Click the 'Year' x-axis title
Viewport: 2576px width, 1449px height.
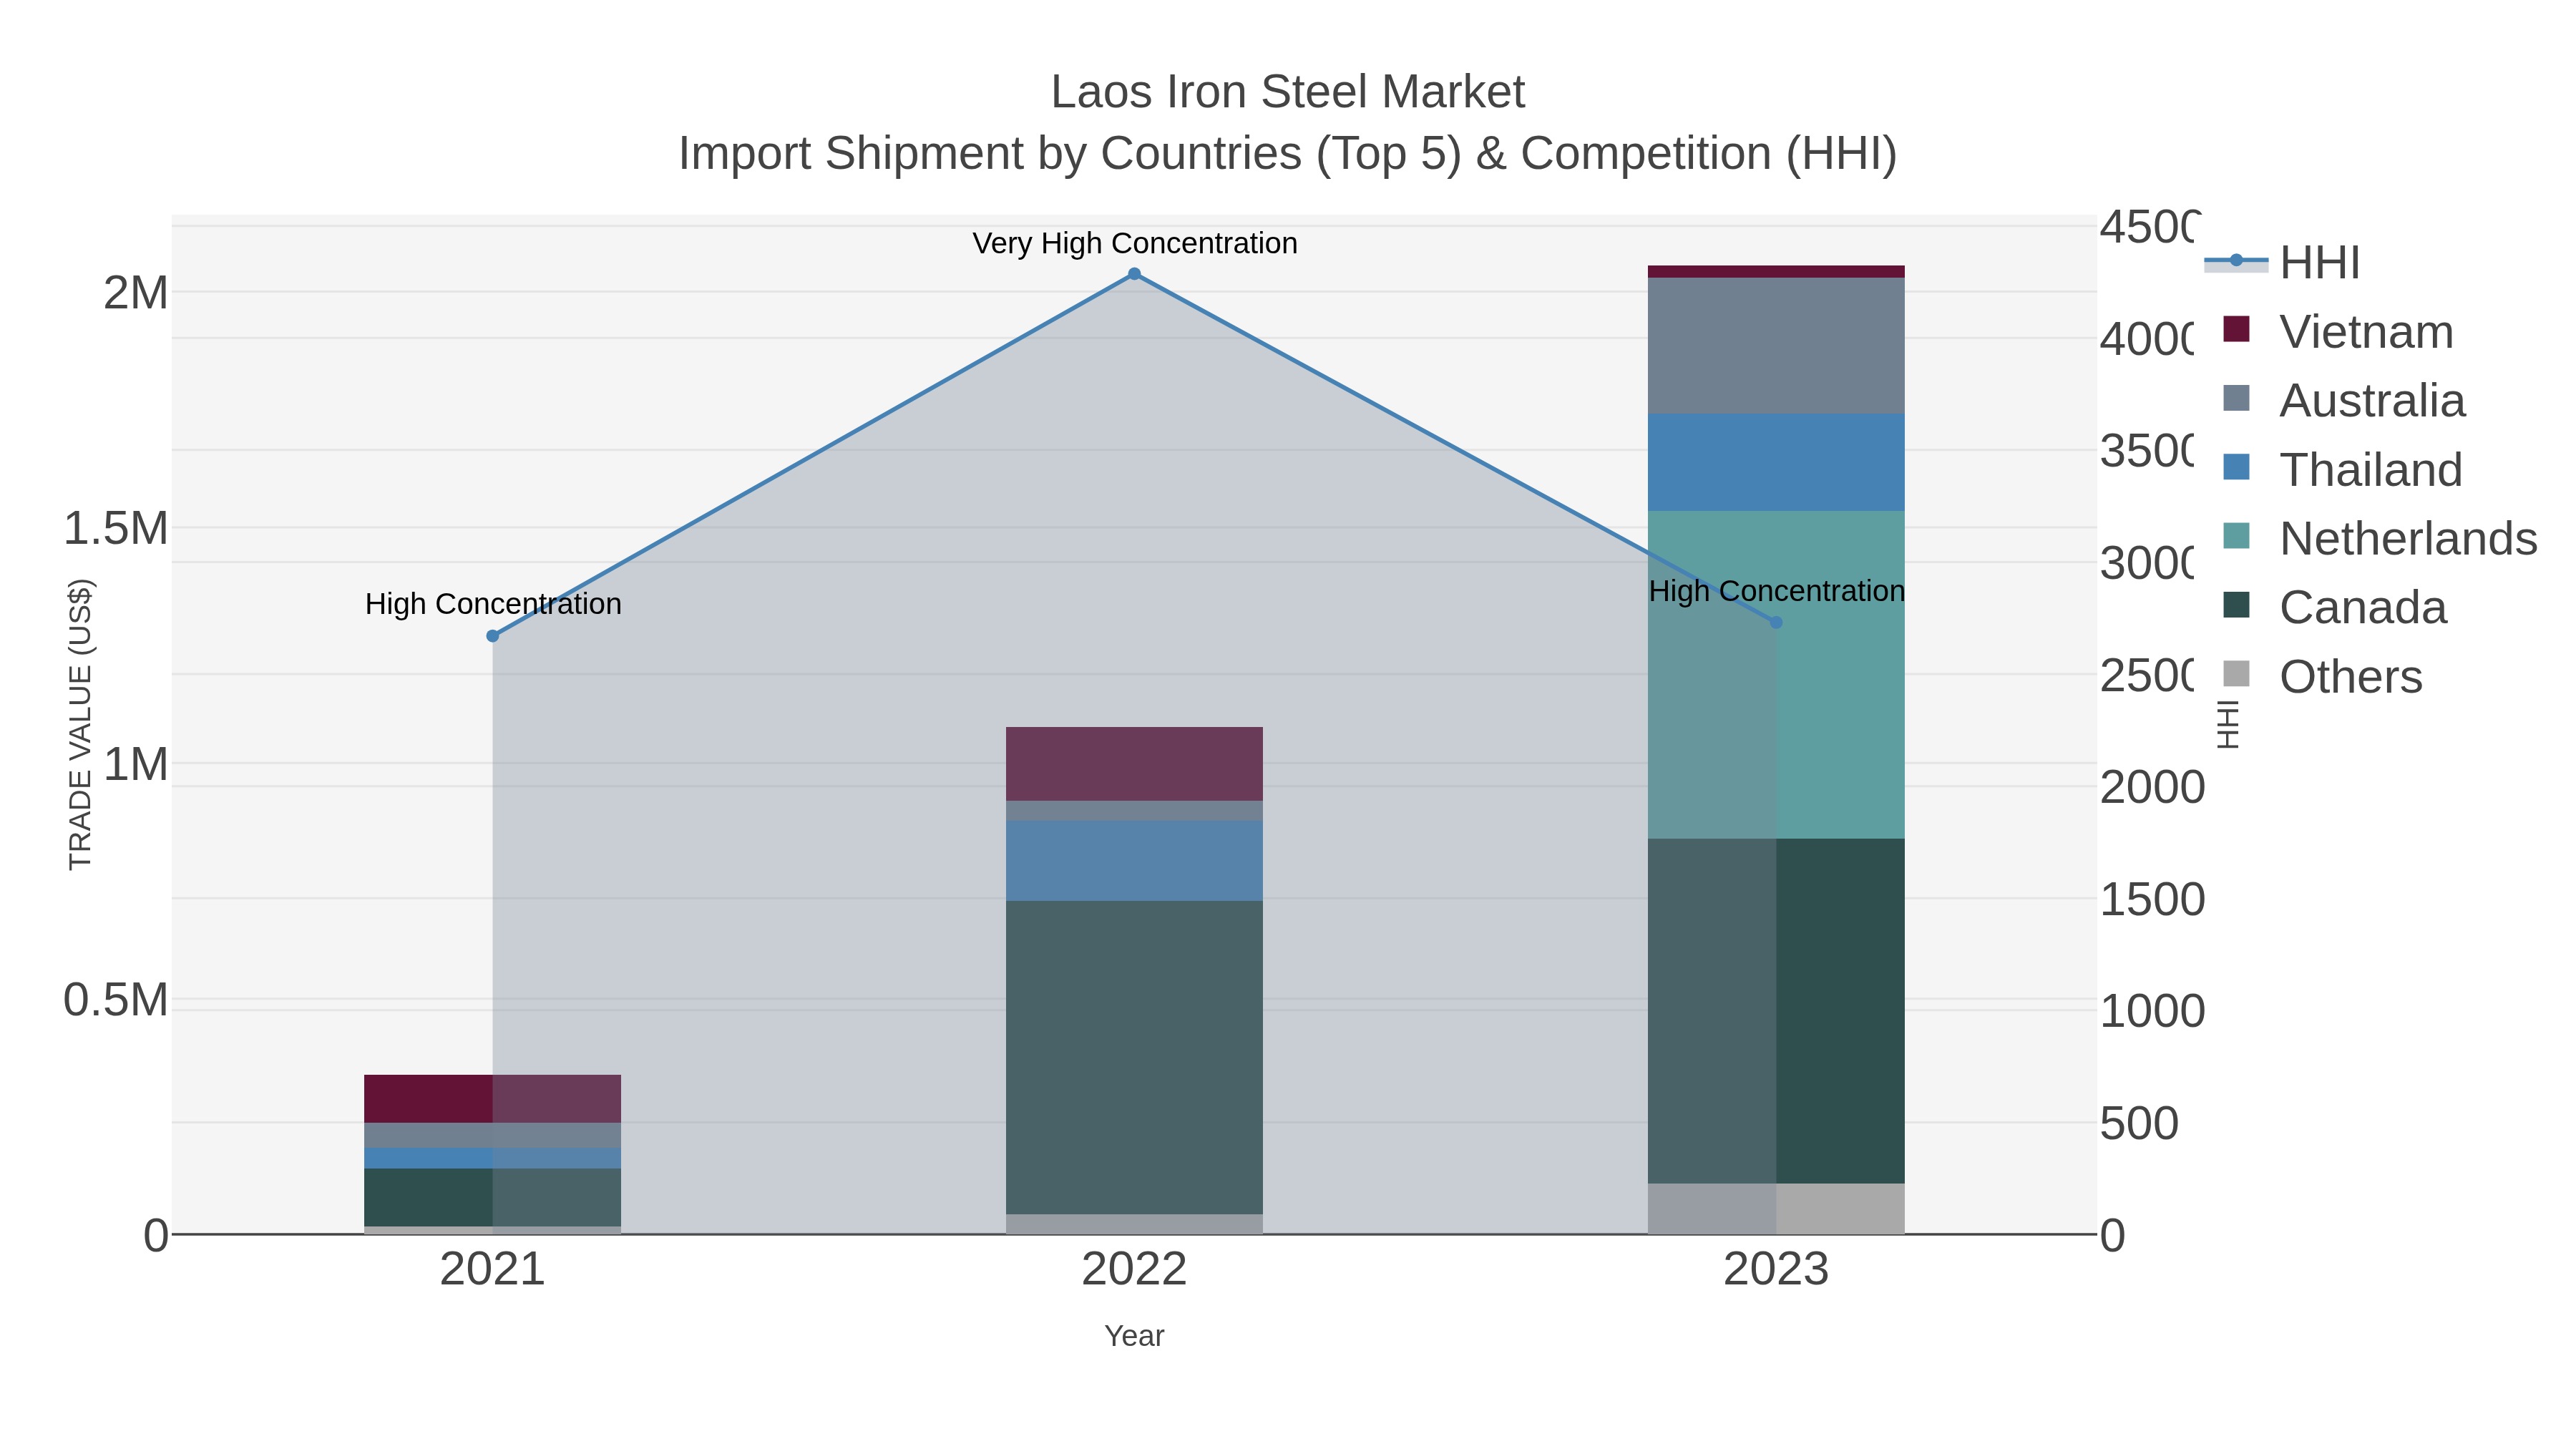[x=1134, y=1336]
